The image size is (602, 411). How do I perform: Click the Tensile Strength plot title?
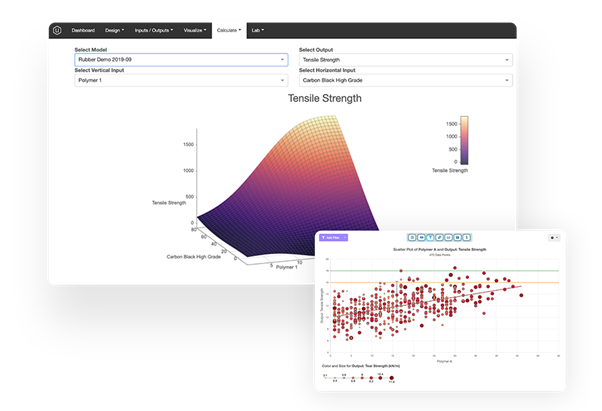pyautogui.click(x=325, y=98)
